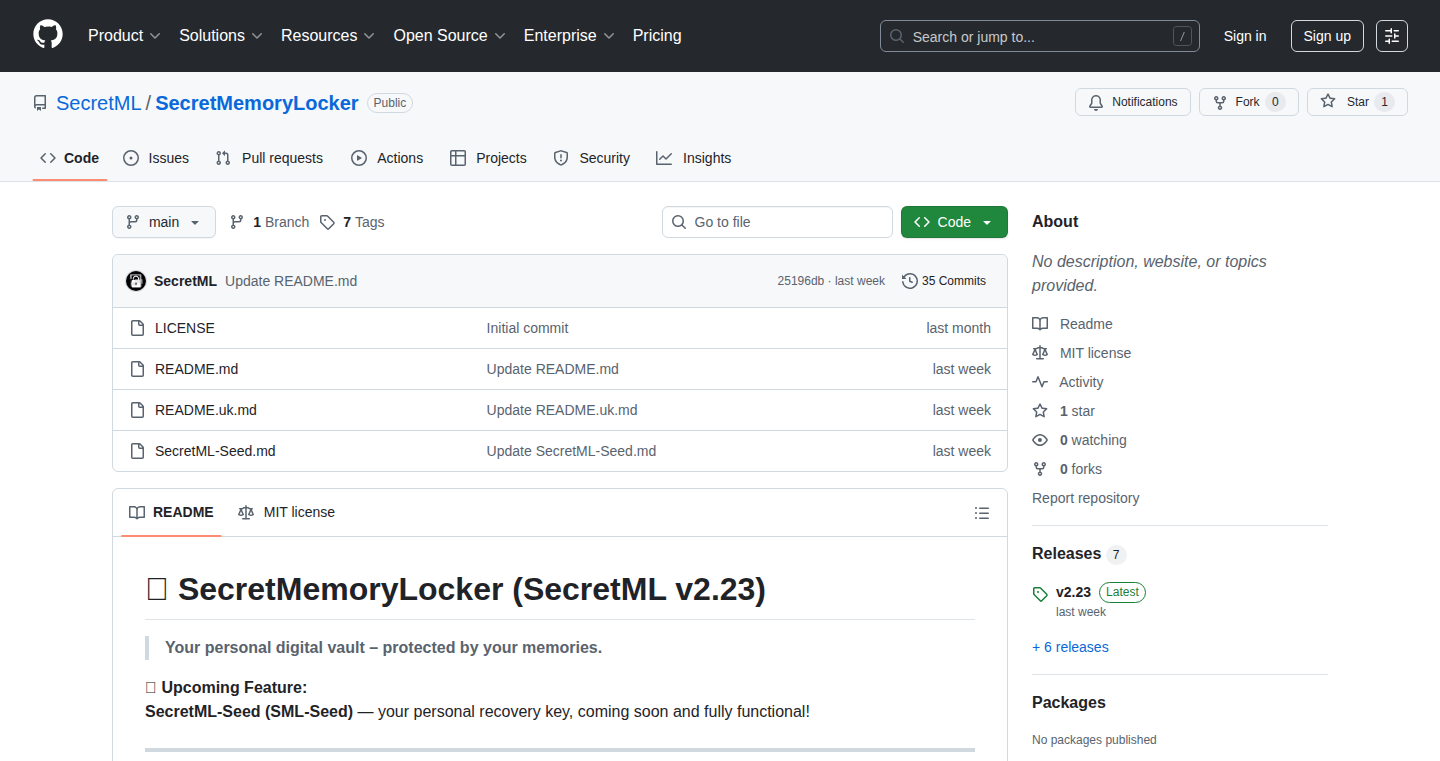Click Report repository
This screenshot has width=1440, height=761.
[1086, 498]
